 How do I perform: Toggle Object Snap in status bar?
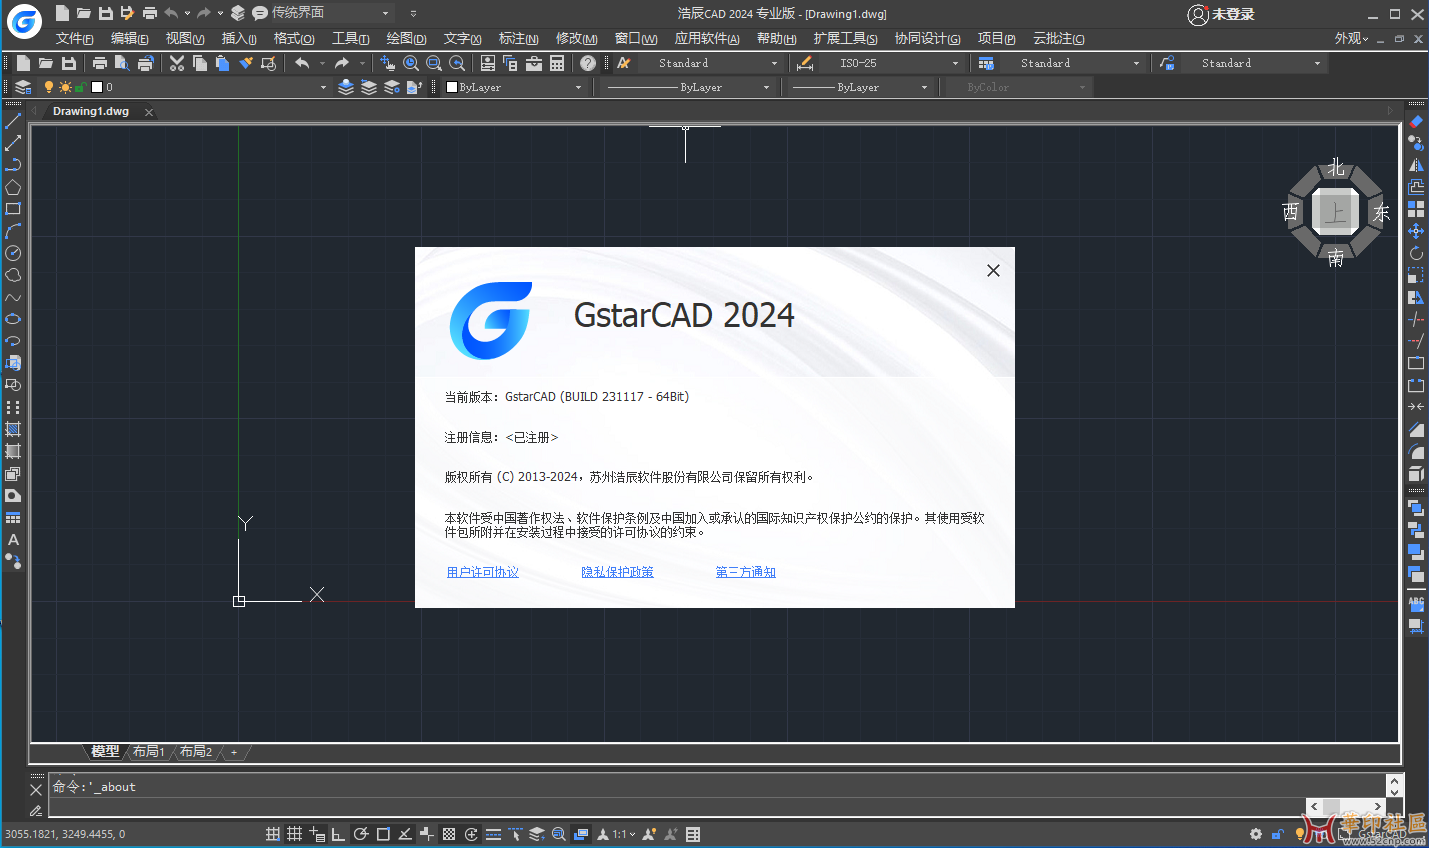pos(383,834)
